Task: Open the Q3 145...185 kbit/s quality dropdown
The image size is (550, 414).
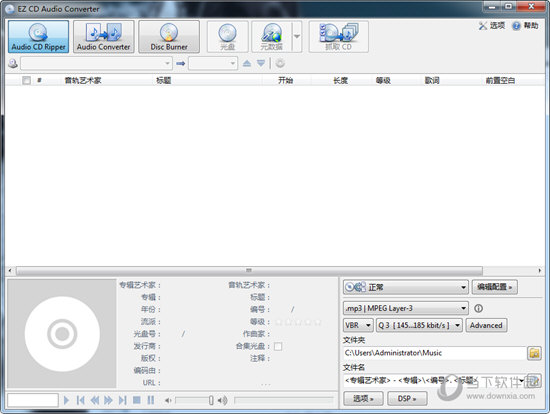Action: 419,325
